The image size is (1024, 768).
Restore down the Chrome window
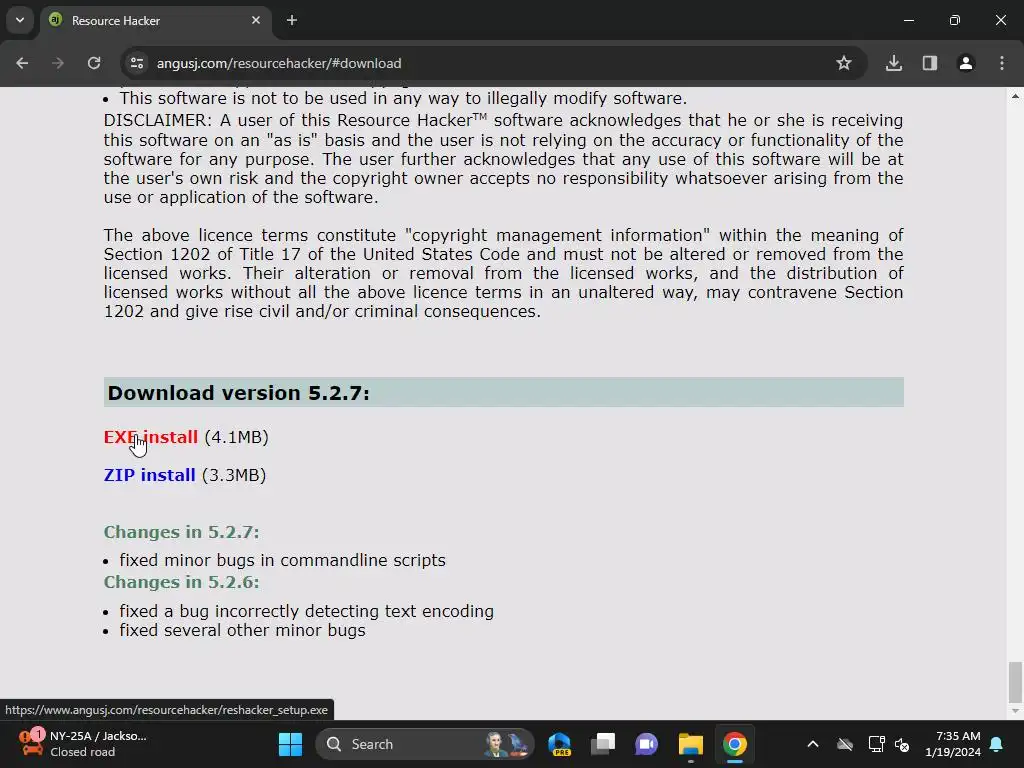[x=955, y=20]
